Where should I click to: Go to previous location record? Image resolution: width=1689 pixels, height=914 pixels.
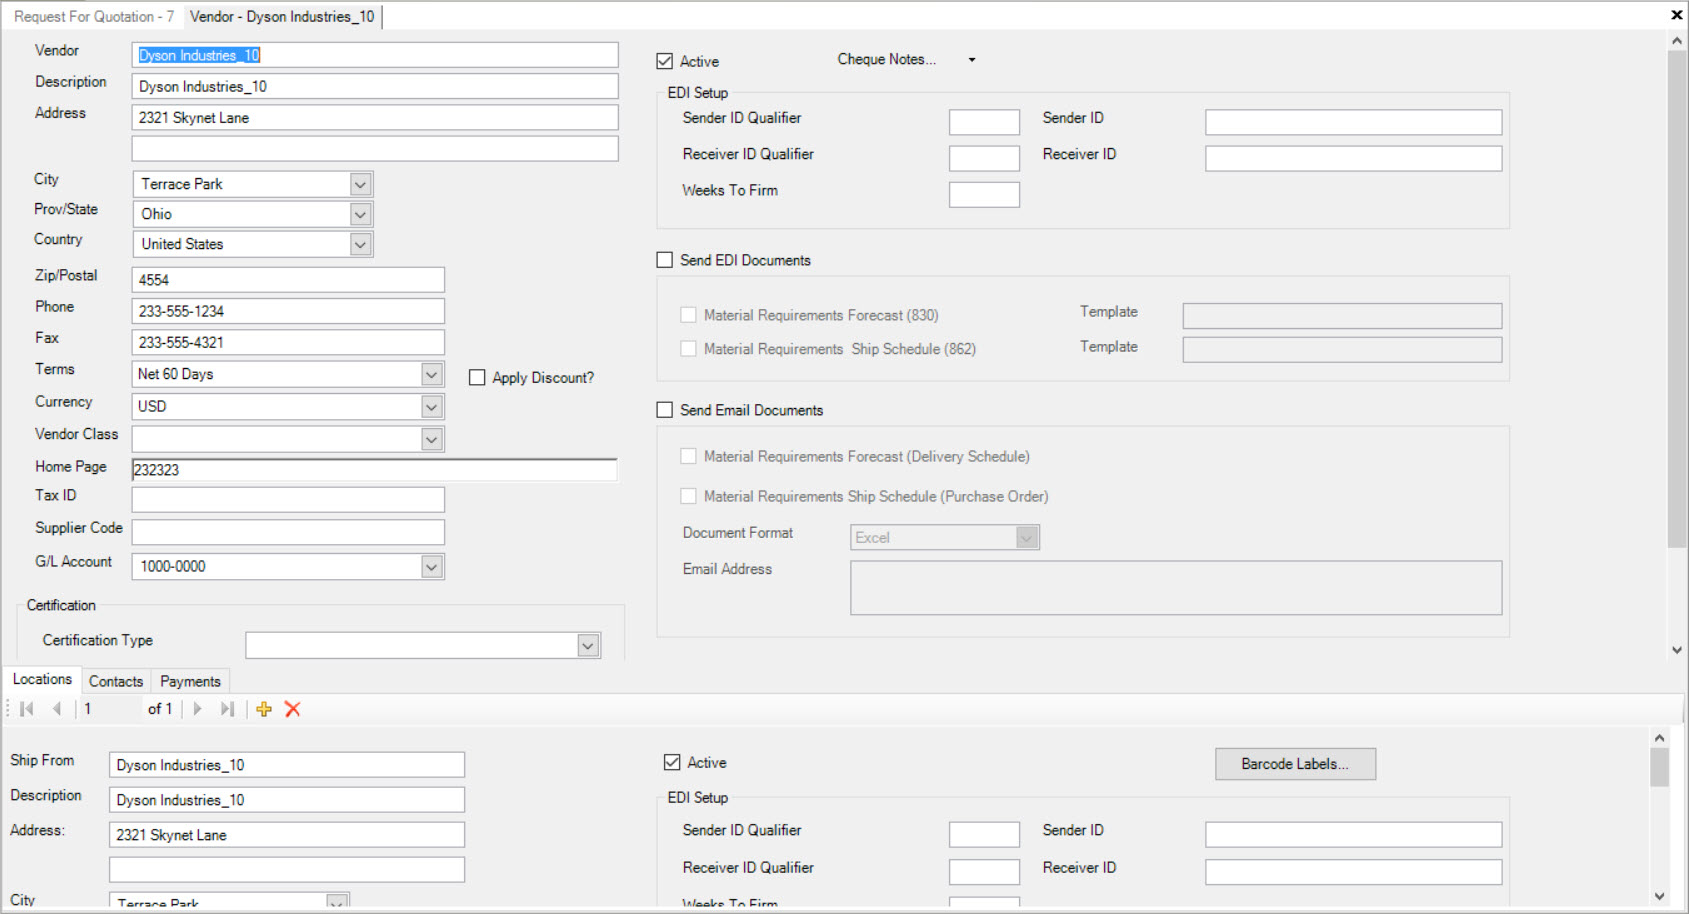click(57, 709)
